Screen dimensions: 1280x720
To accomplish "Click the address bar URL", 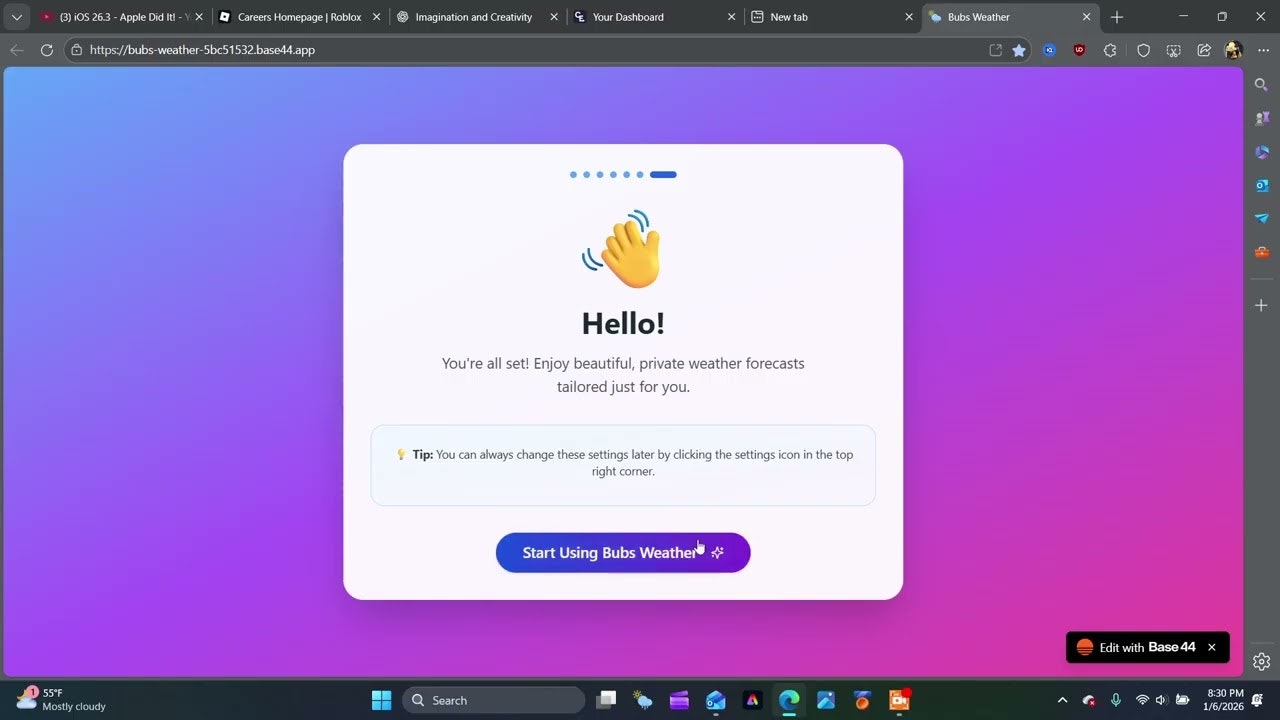I will (202, 50).
